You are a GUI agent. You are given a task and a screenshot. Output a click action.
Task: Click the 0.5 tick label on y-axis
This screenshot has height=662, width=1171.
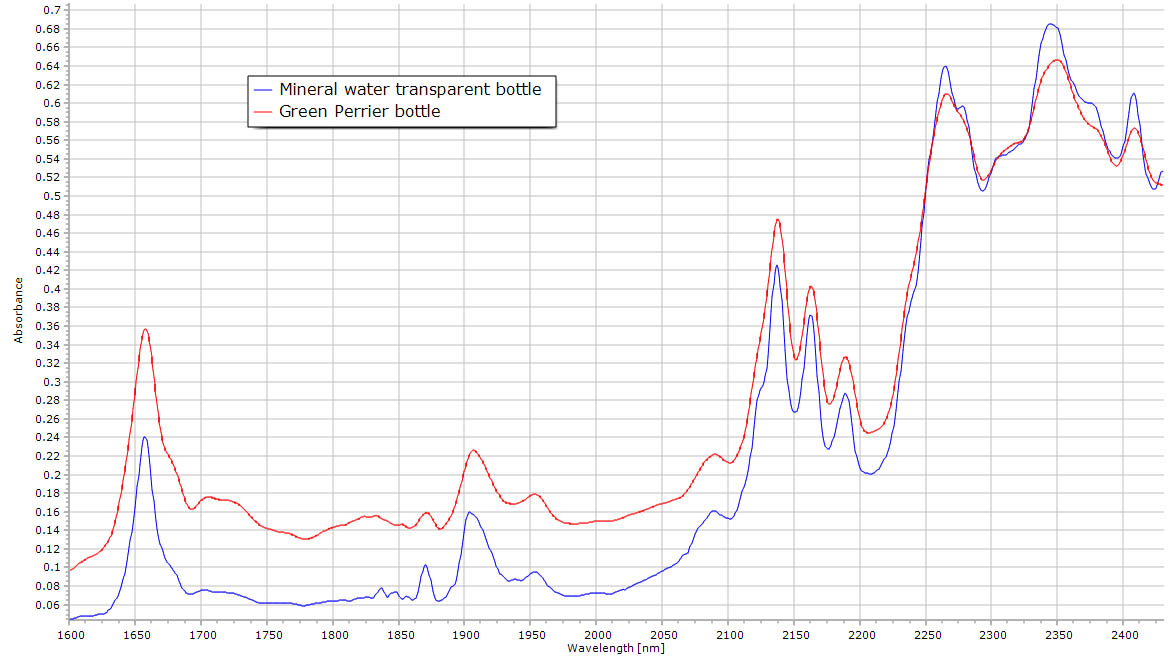pos(52,196)
